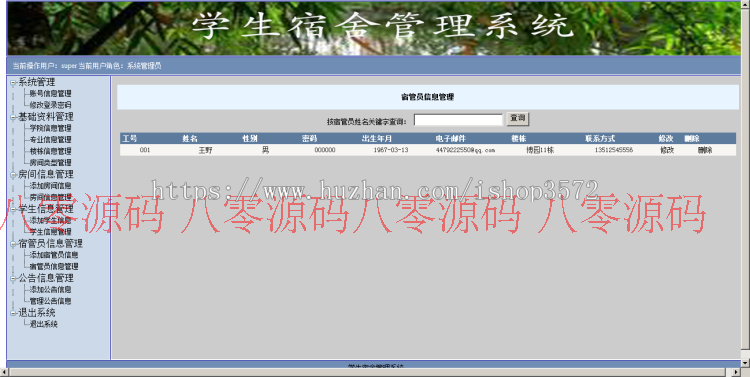Viewport: 750px width, 377px height.
Task: Click the horizontal scrollbar left arrow
Action: coord(4,372)
